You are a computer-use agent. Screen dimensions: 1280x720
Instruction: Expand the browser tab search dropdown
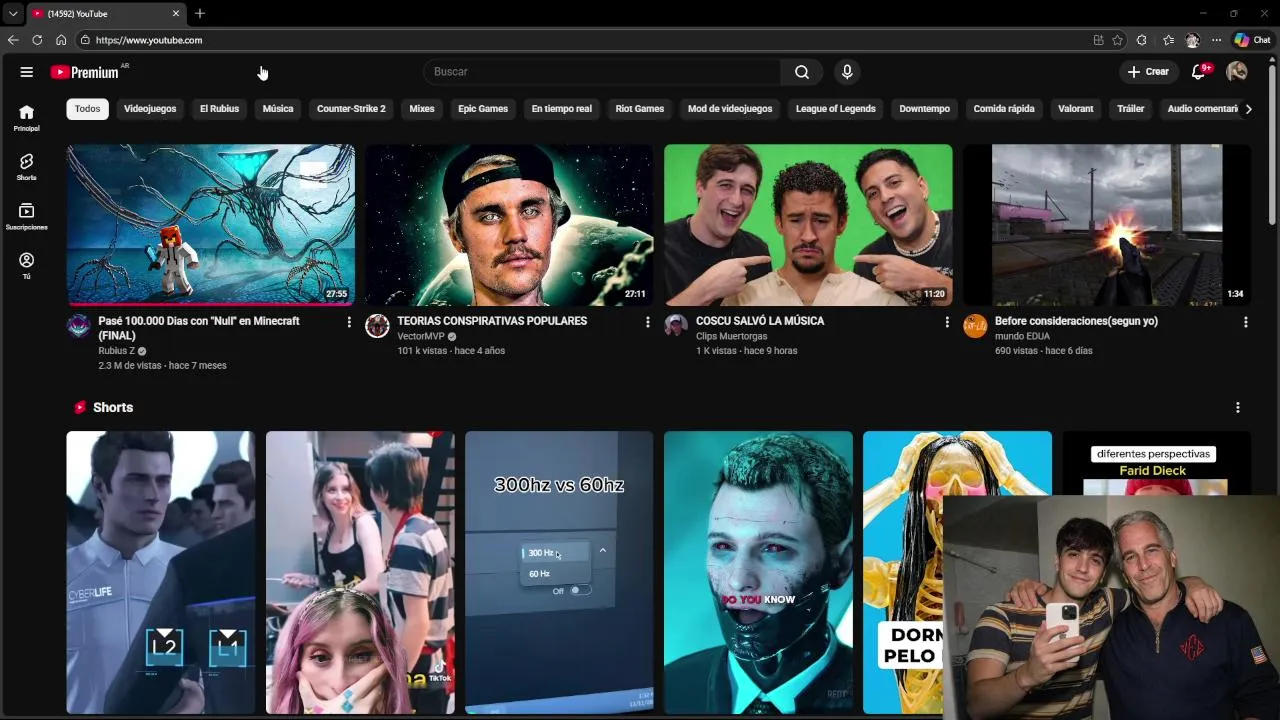pos(12,13)
